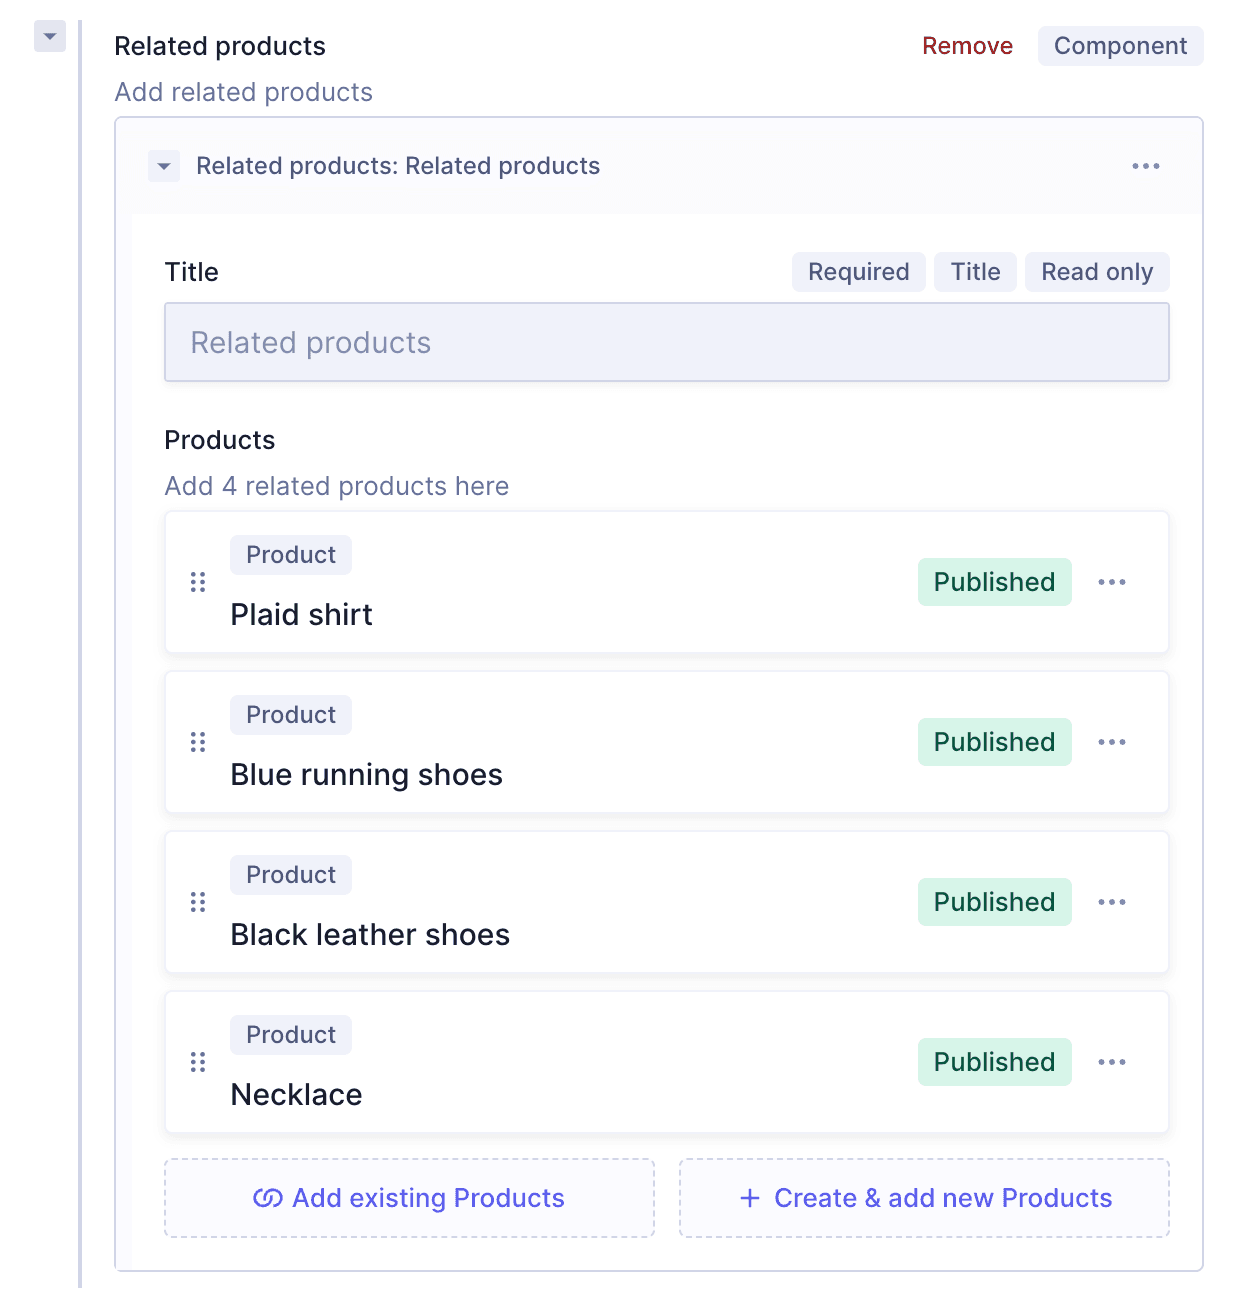Screen dimensions: 1238x1296
Task: Click Published status on Plaid shirt
Action: [x=994, y=582]
